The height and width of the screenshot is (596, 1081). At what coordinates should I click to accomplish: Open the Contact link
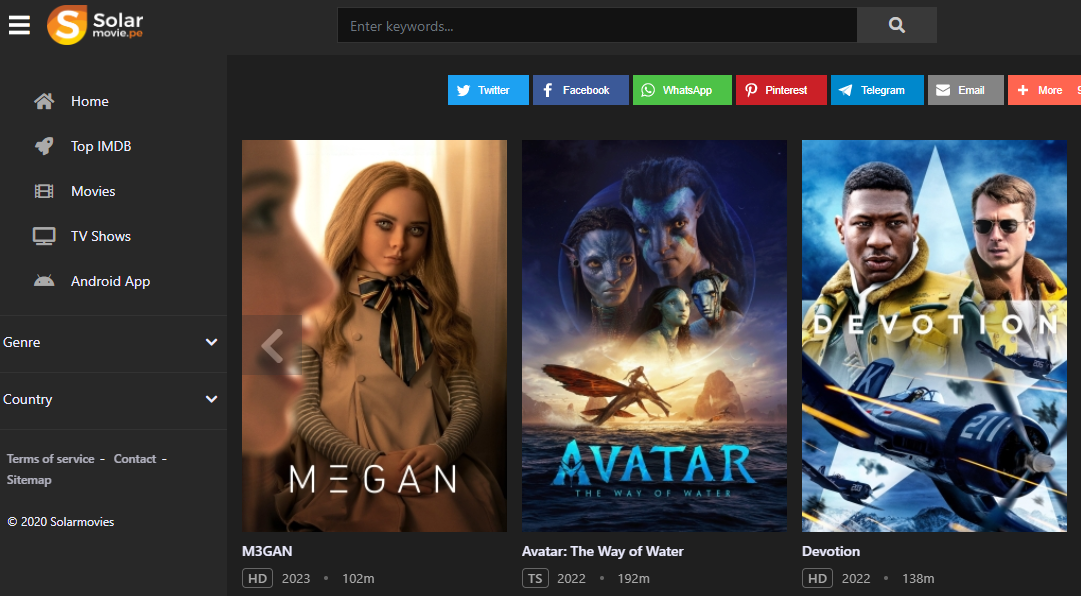(134, 459)
